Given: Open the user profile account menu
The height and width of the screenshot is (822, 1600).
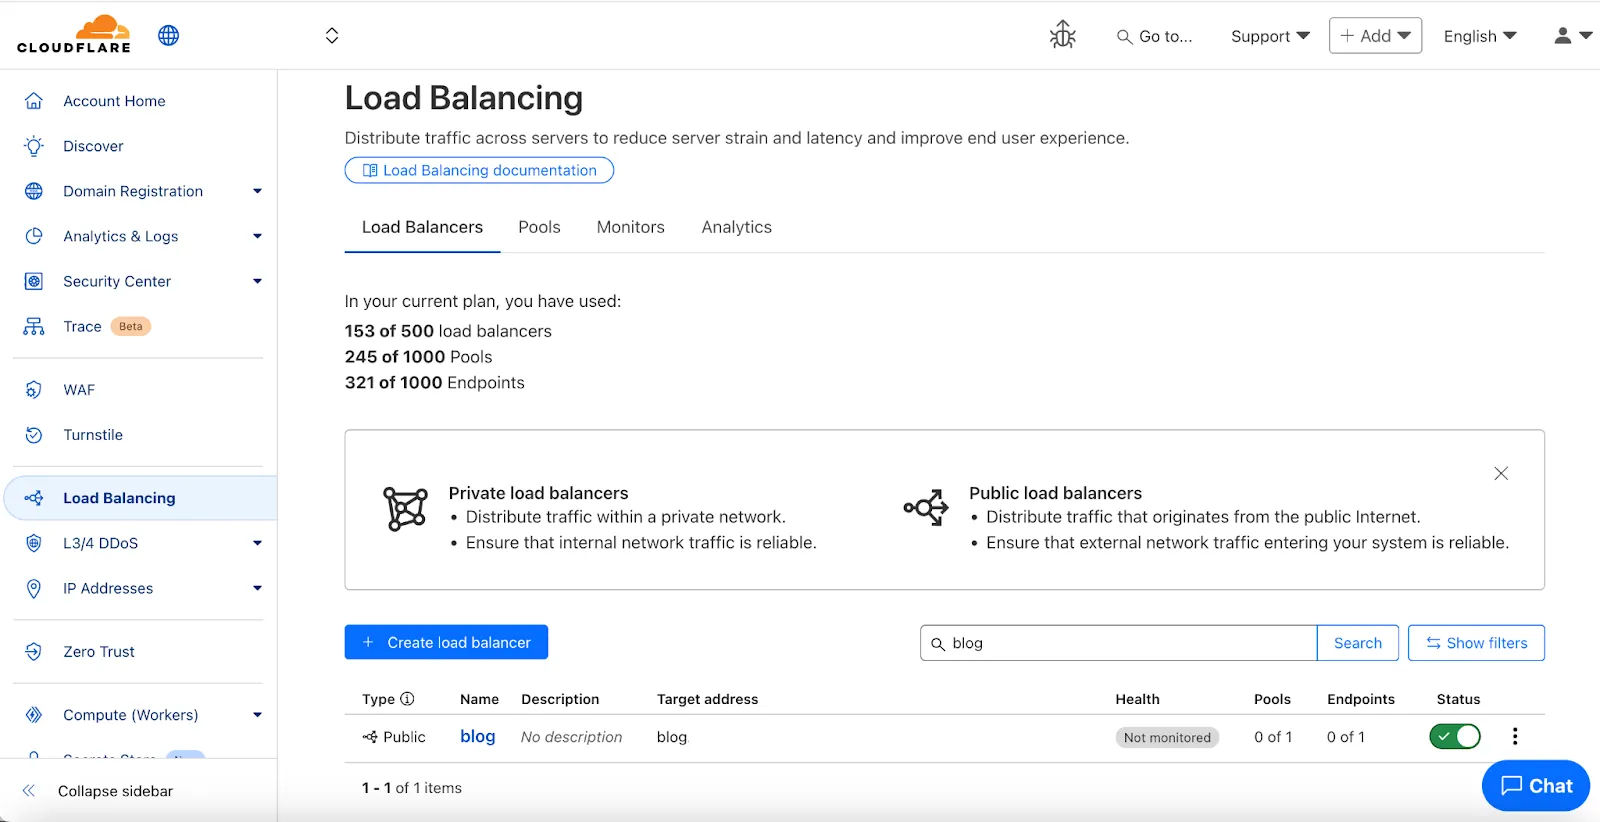Looking at the screenshot, I should click(1572, 36).
